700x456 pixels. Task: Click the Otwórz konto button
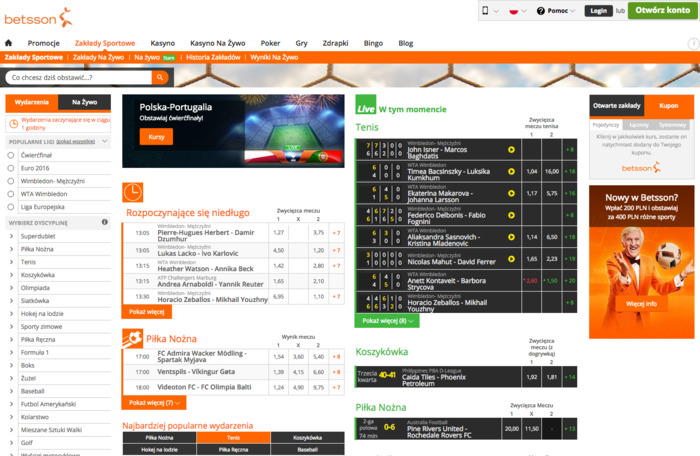tap(662, 10)
